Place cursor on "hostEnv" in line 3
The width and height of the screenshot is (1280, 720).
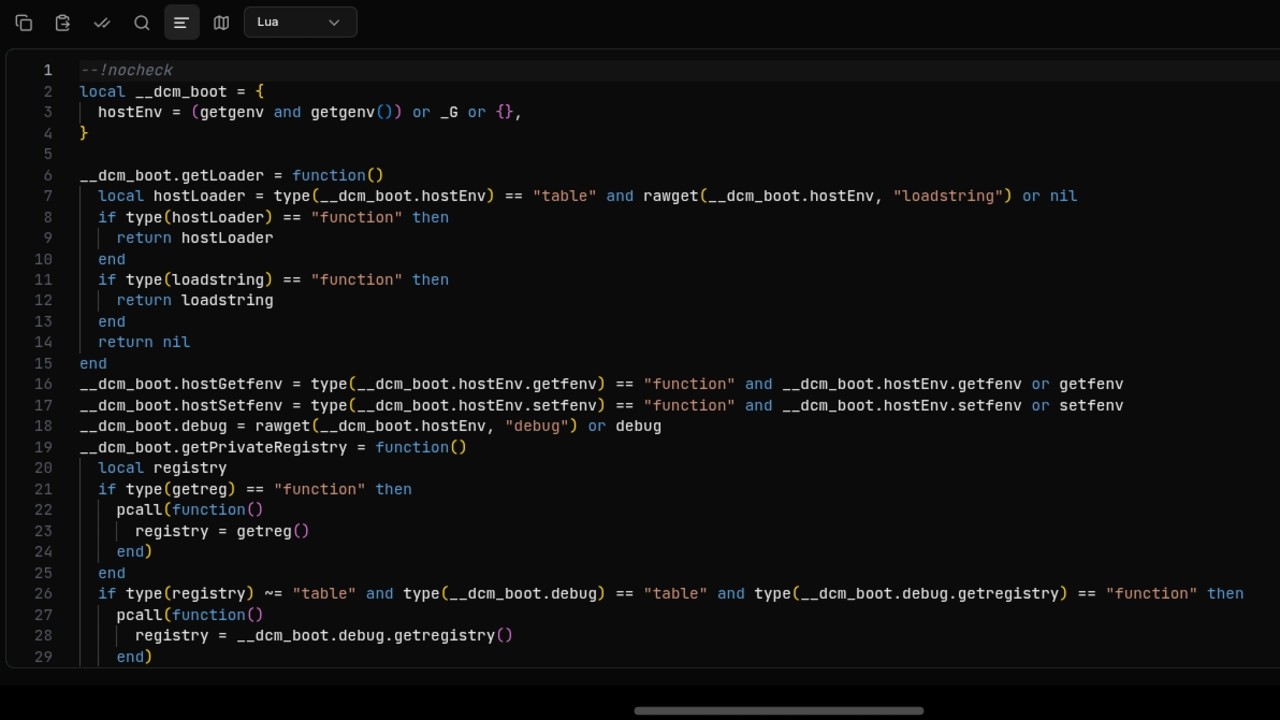[x=130, y=112]
